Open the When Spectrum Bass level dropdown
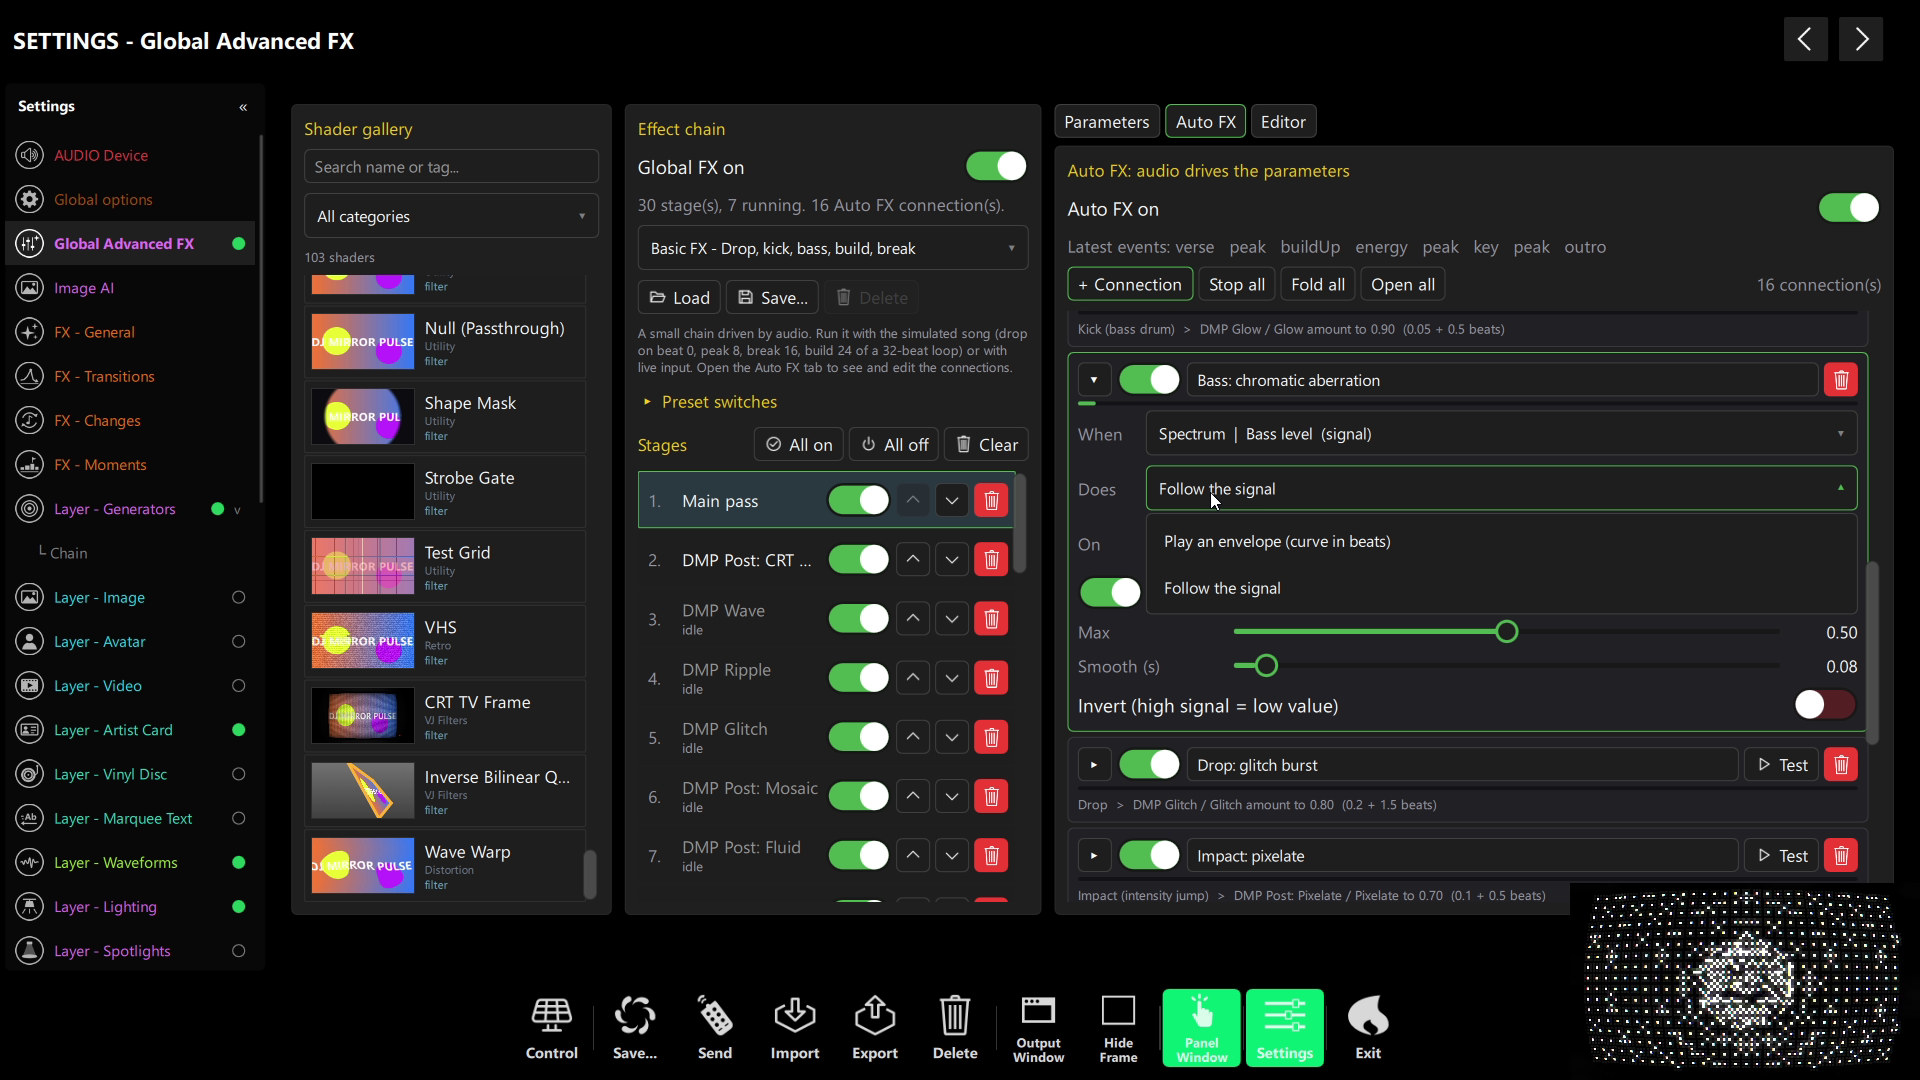Image resolution: width=1920 pixels, height=1080 pixels. [x=1501, y=434]
